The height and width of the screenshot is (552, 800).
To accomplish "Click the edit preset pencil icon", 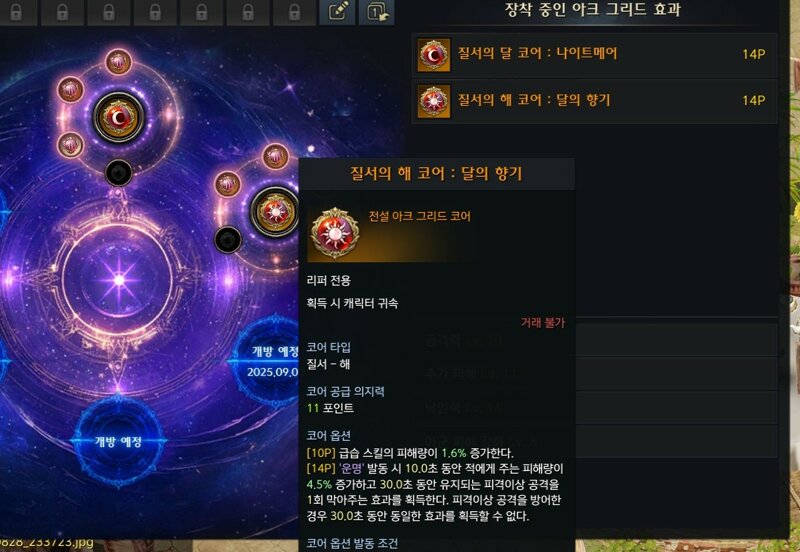I will pos(337,12).
